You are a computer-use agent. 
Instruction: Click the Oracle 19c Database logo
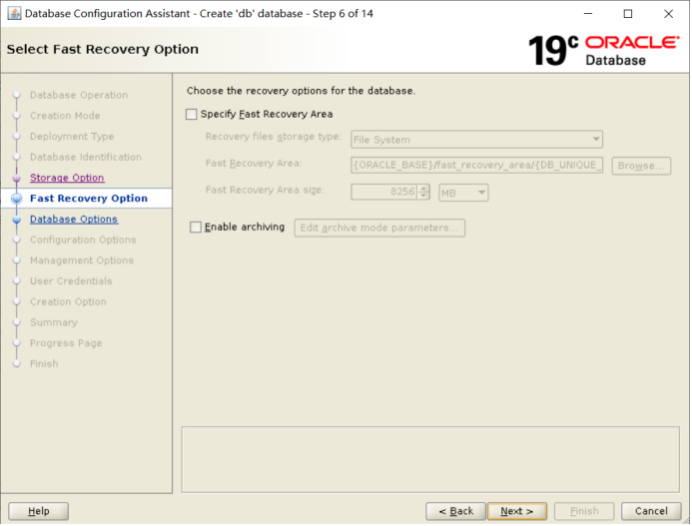click(x=603, y=50)
